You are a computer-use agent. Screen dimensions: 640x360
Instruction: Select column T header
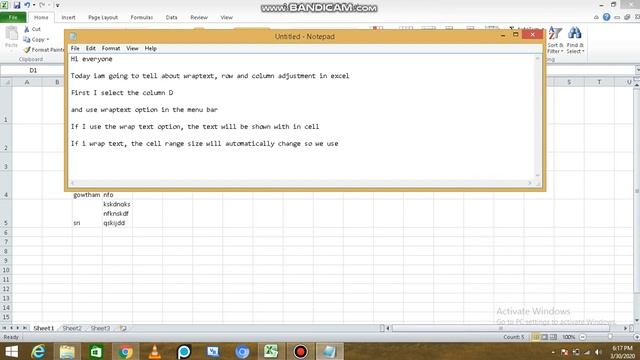click(599, 82)
